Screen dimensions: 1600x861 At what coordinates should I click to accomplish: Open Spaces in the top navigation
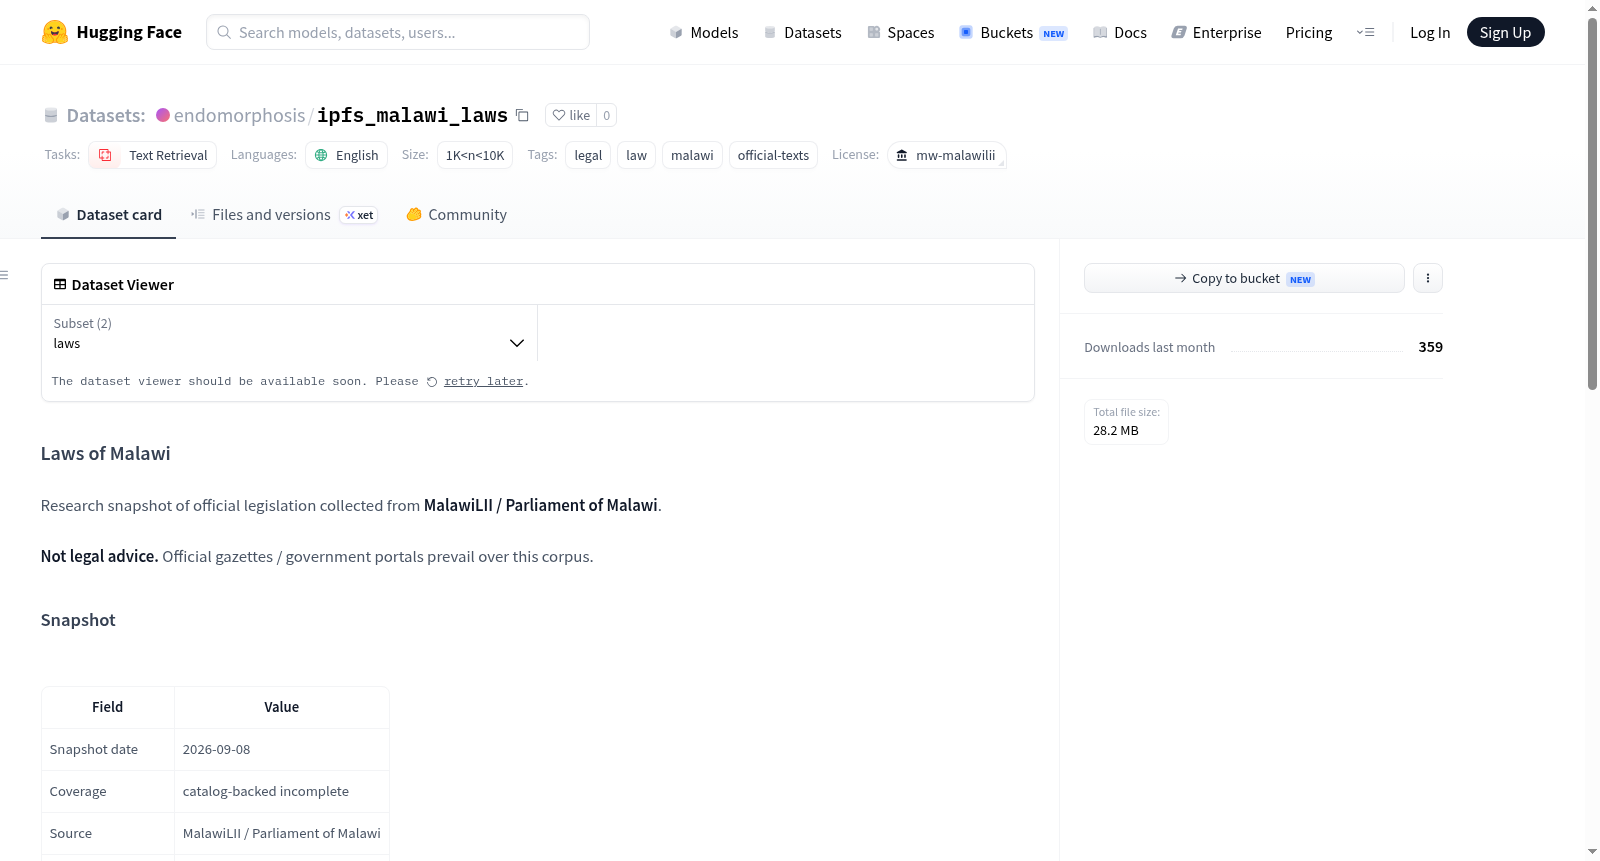[901, 32]
